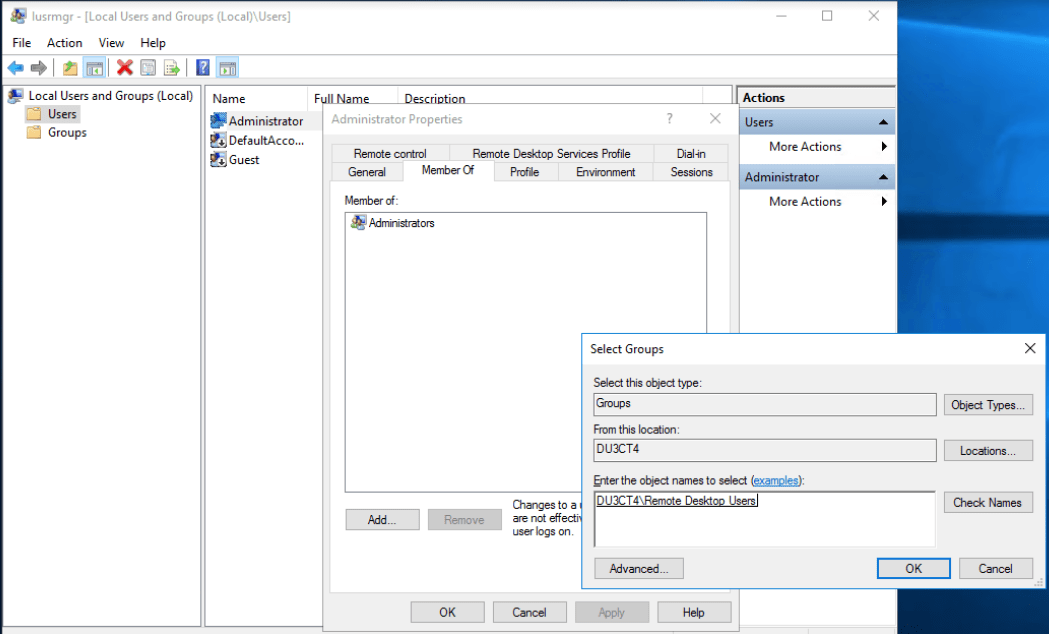Click the Export List toolbar icon
This screenshot has height=634, width=1049.
(x=172, y=68)
